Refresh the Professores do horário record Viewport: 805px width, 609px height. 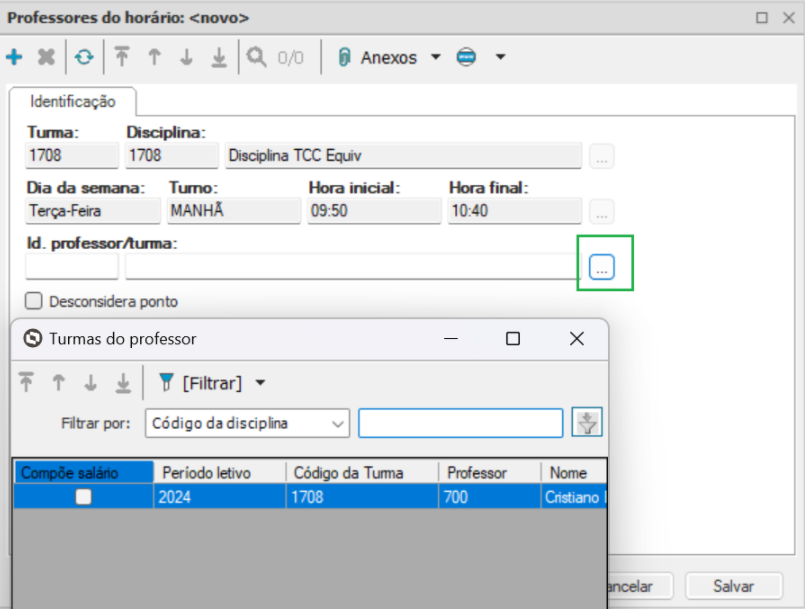tap(84, 57)
